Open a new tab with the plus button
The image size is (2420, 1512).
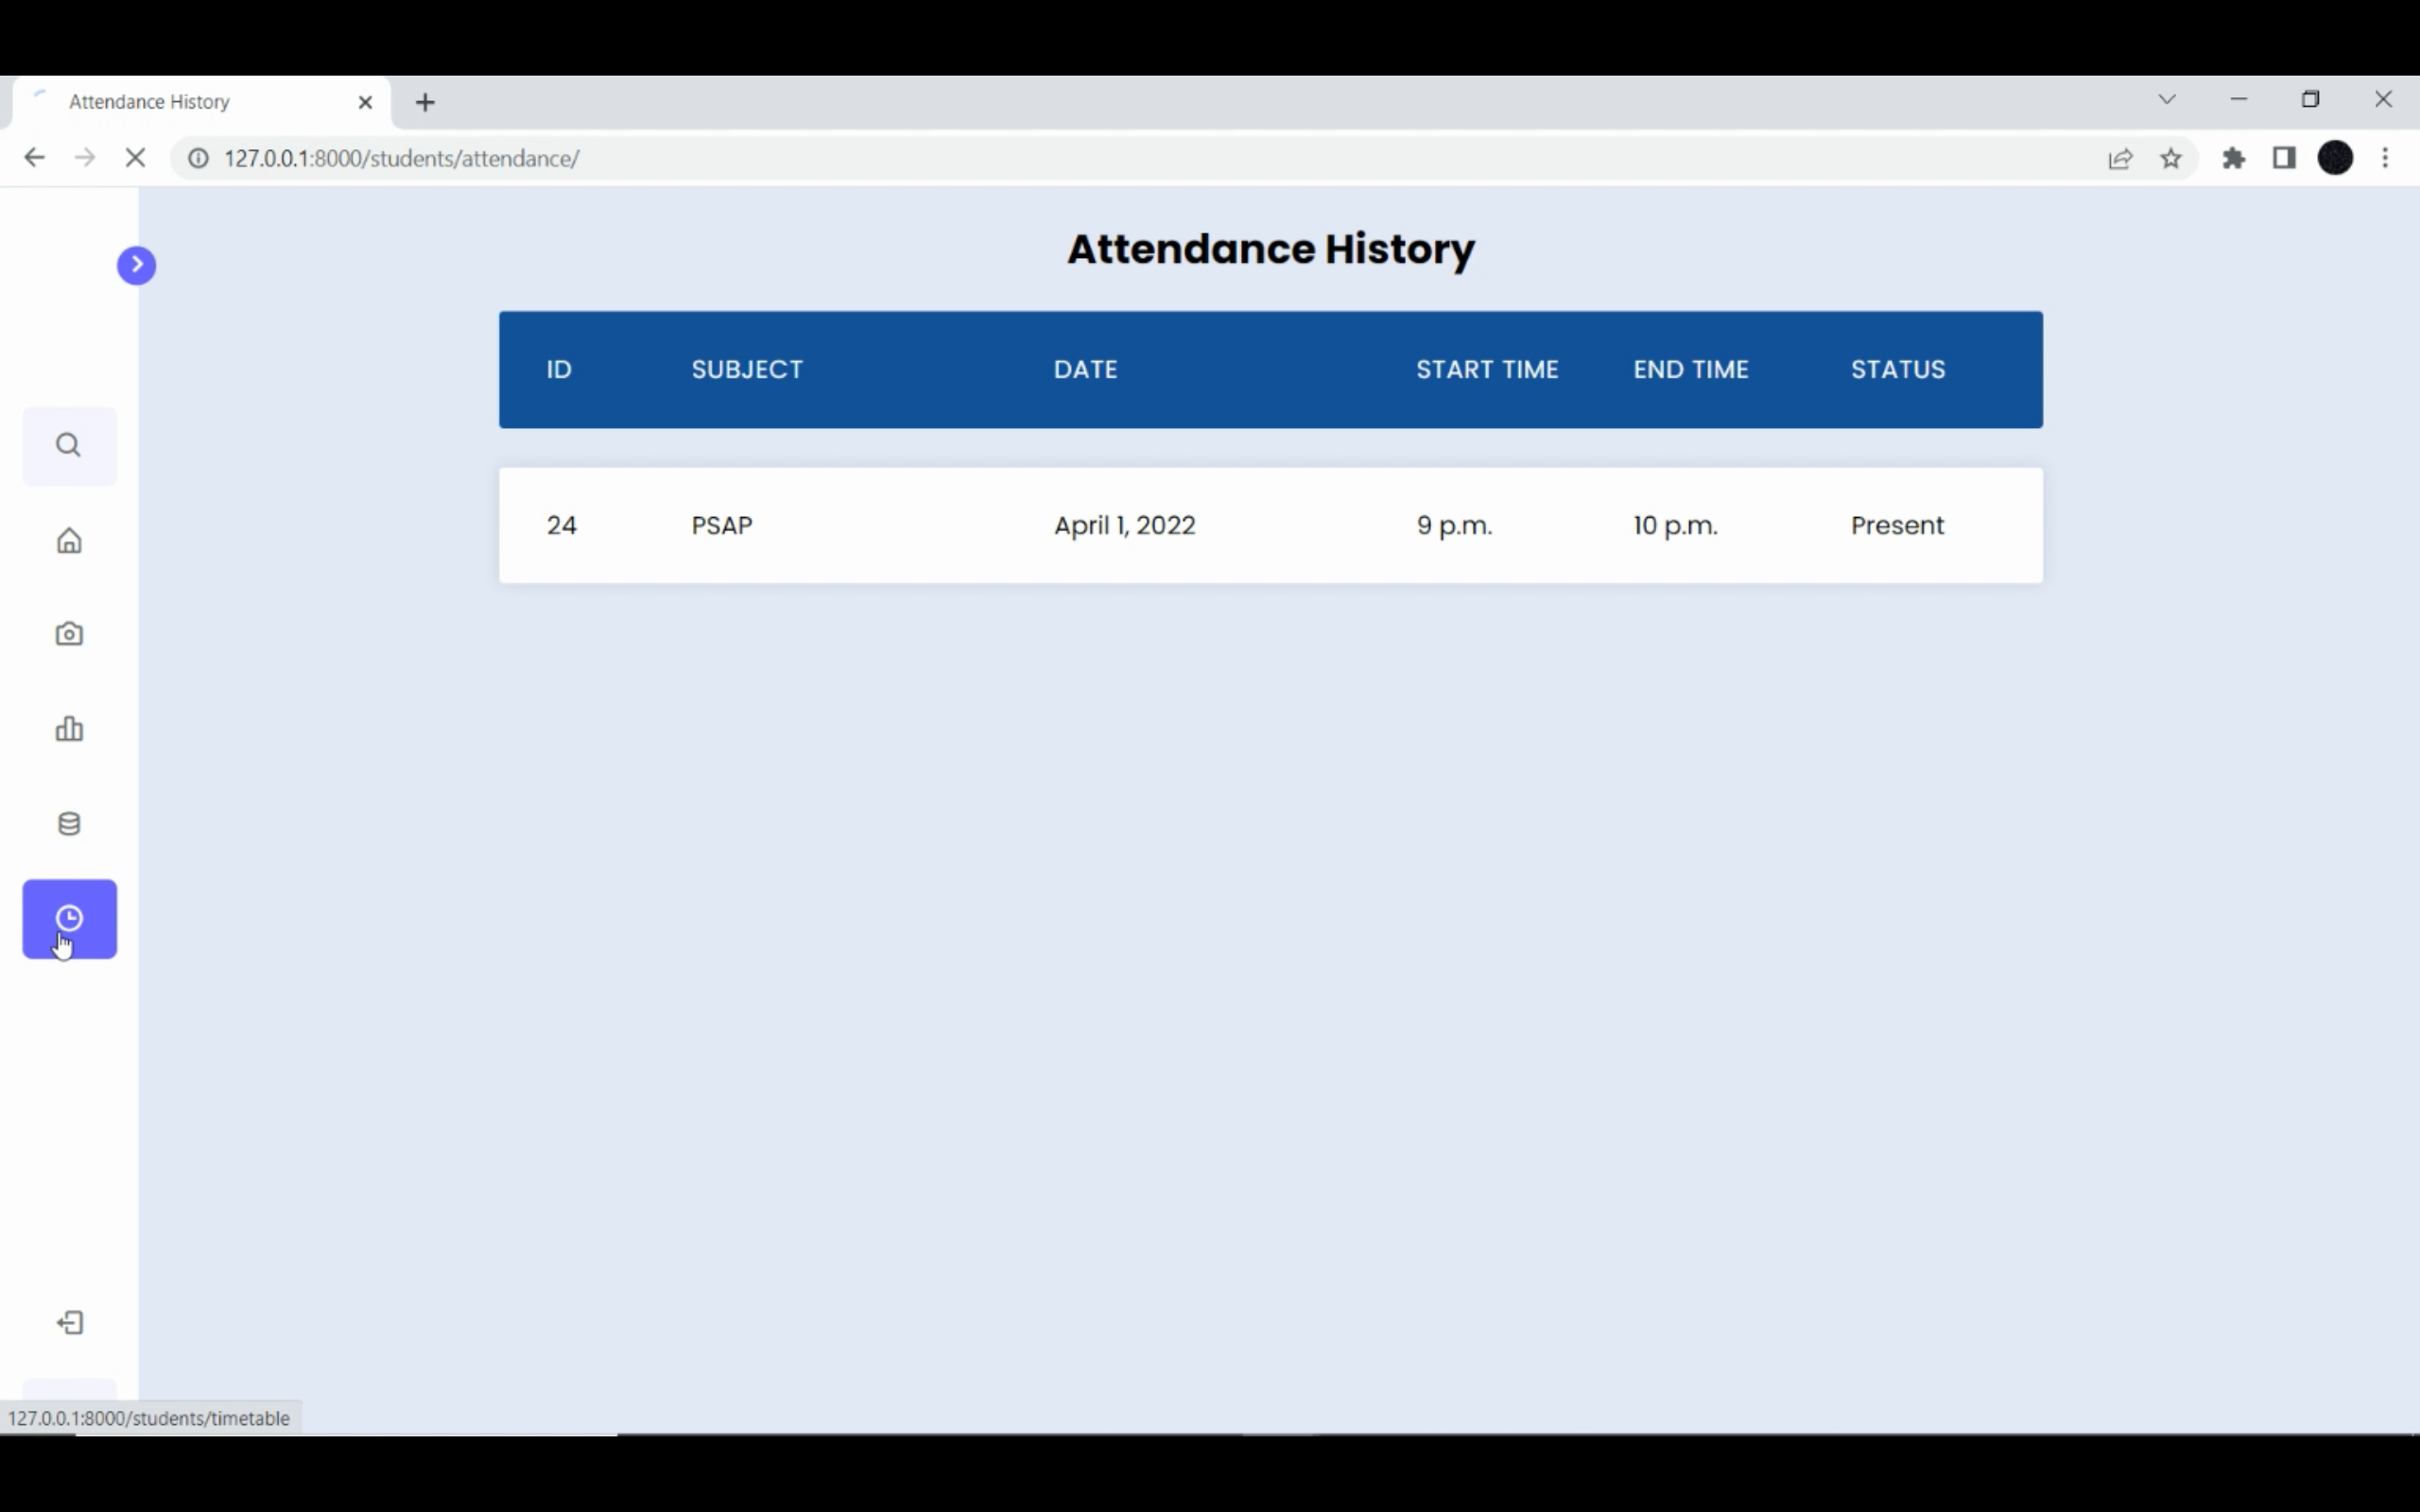pyautogui.click(x=425, y=102)
